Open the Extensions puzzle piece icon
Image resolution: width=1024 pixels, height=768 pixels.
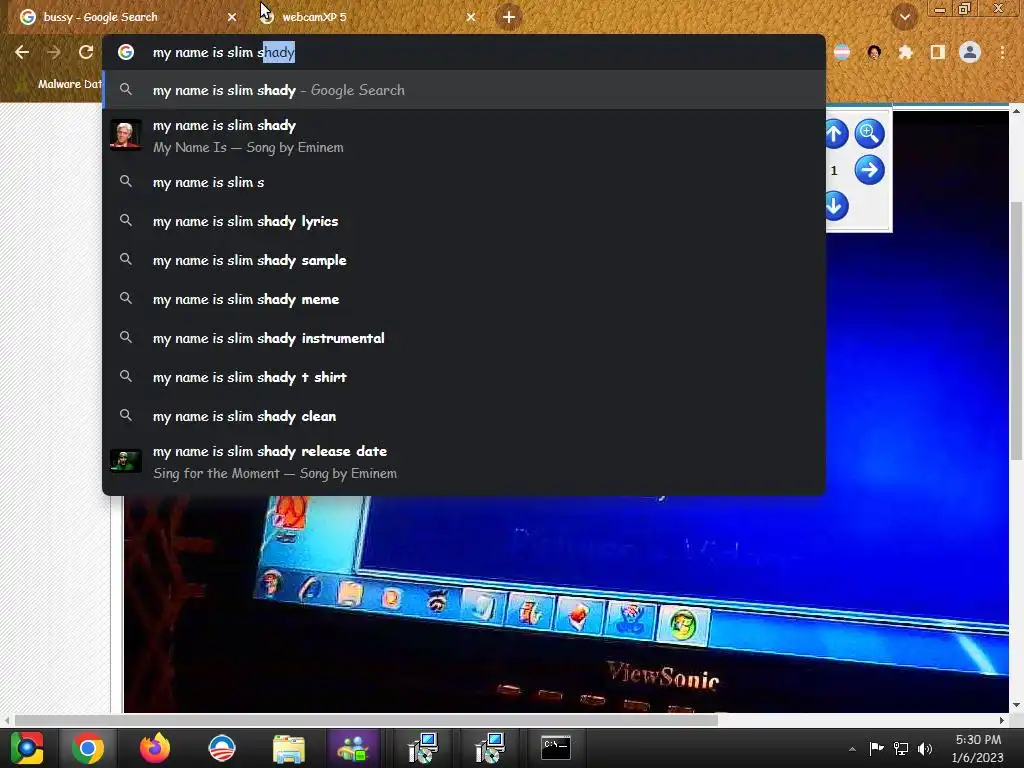[905, 52]
